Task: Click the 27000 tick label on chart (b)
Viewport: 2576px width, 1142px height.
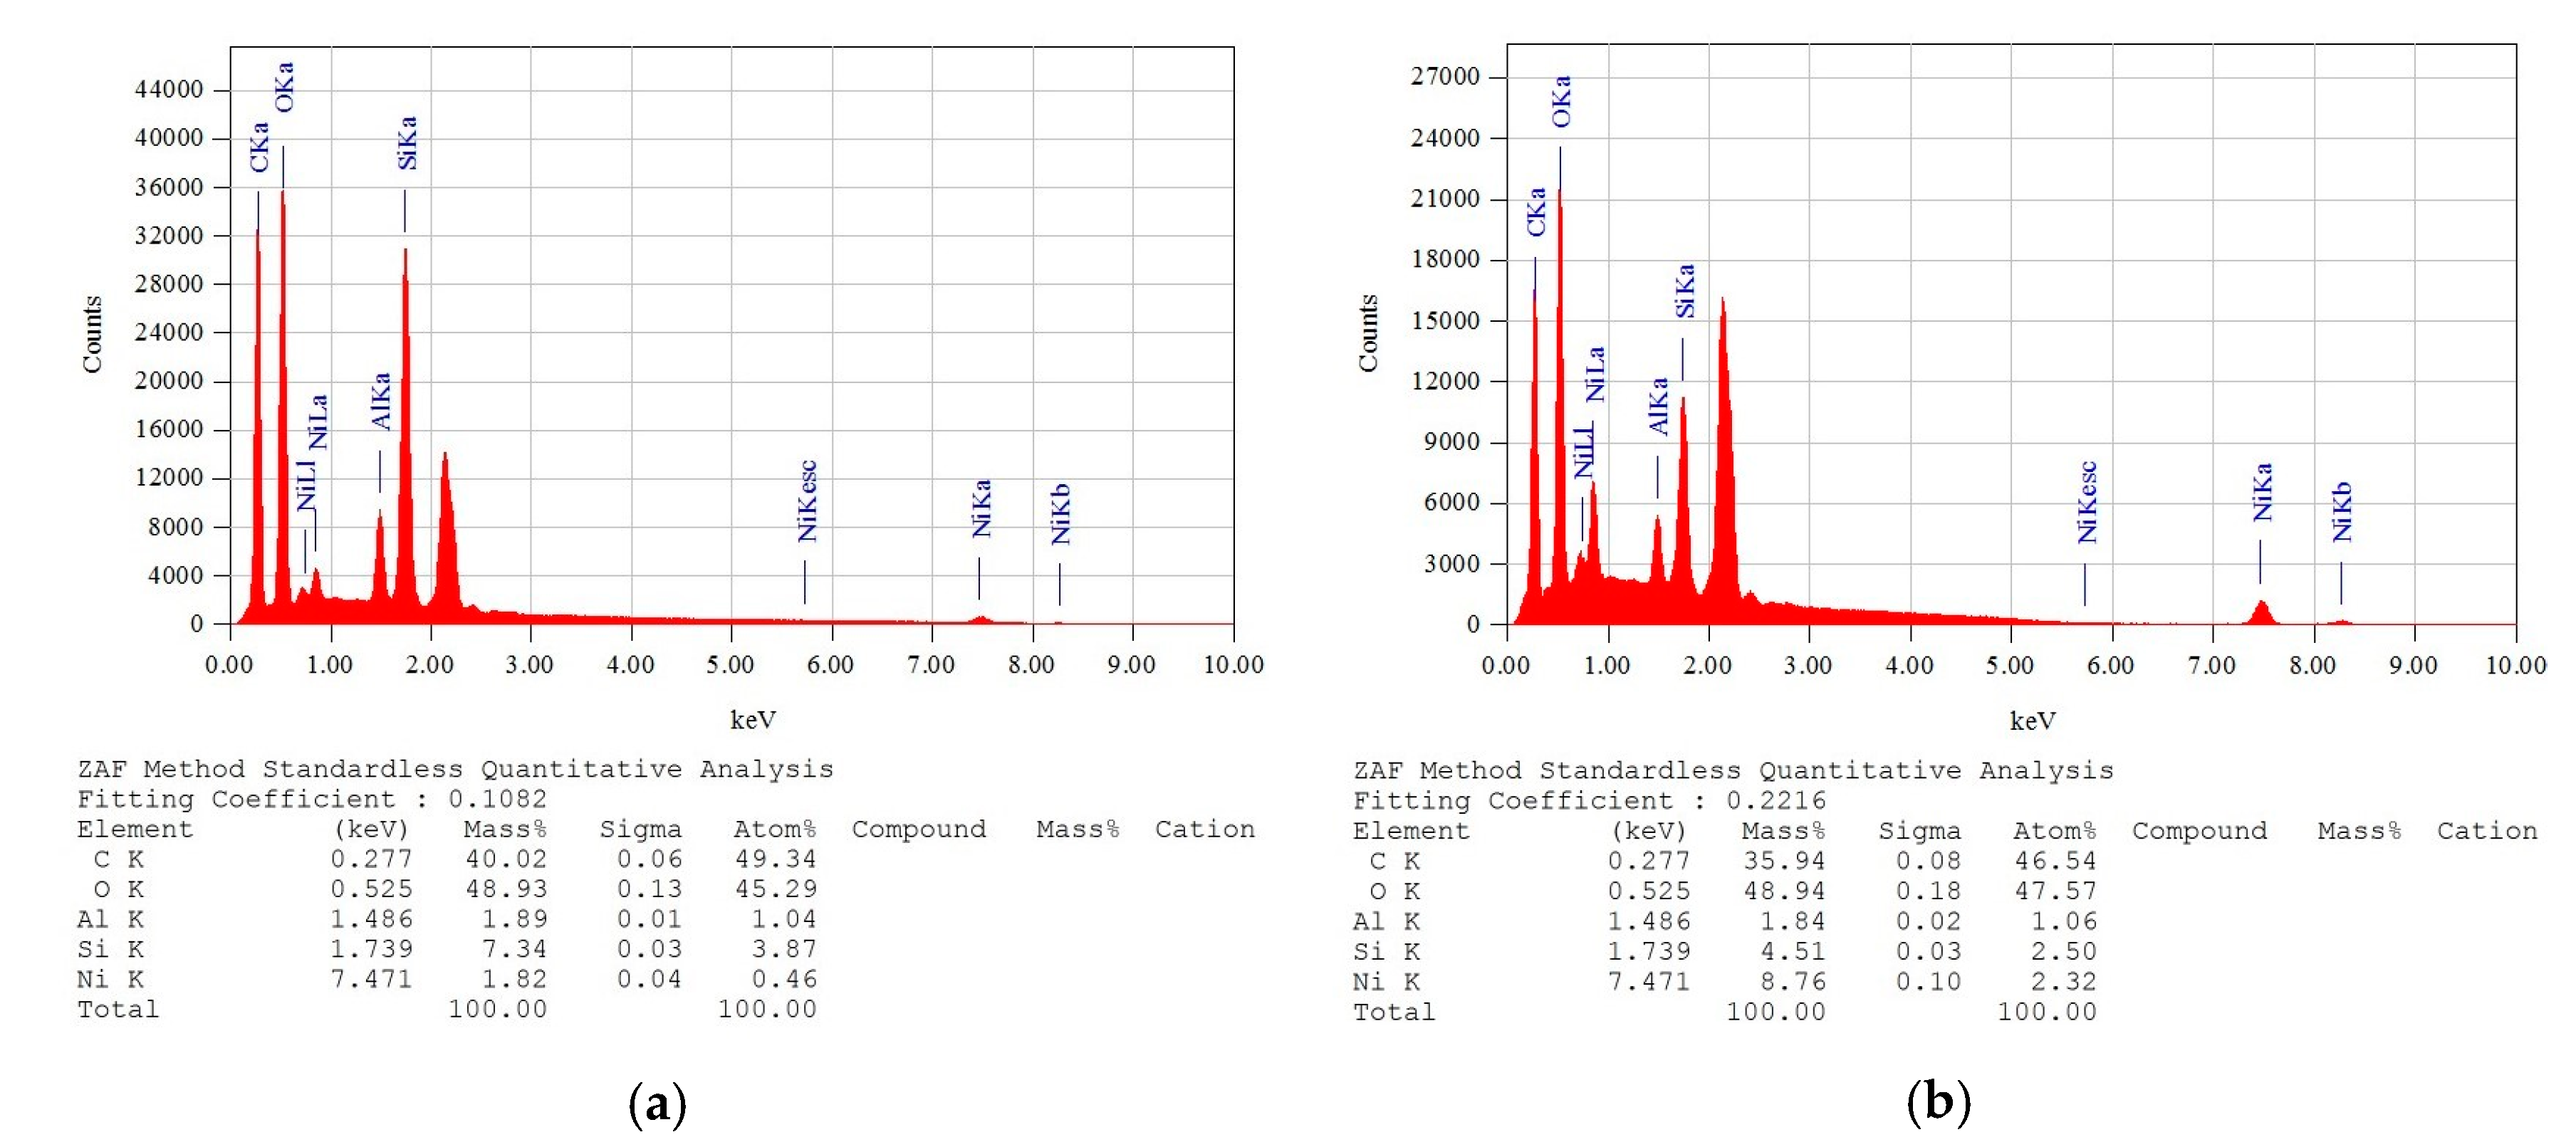Action: tap(1444, 77)
